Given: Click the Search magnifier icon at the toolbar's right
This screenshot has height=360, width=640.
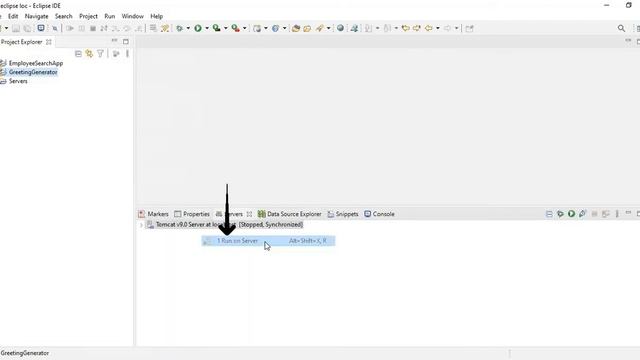Looking at the screenshot, I should pyautogui.click(x=621, y=28).
